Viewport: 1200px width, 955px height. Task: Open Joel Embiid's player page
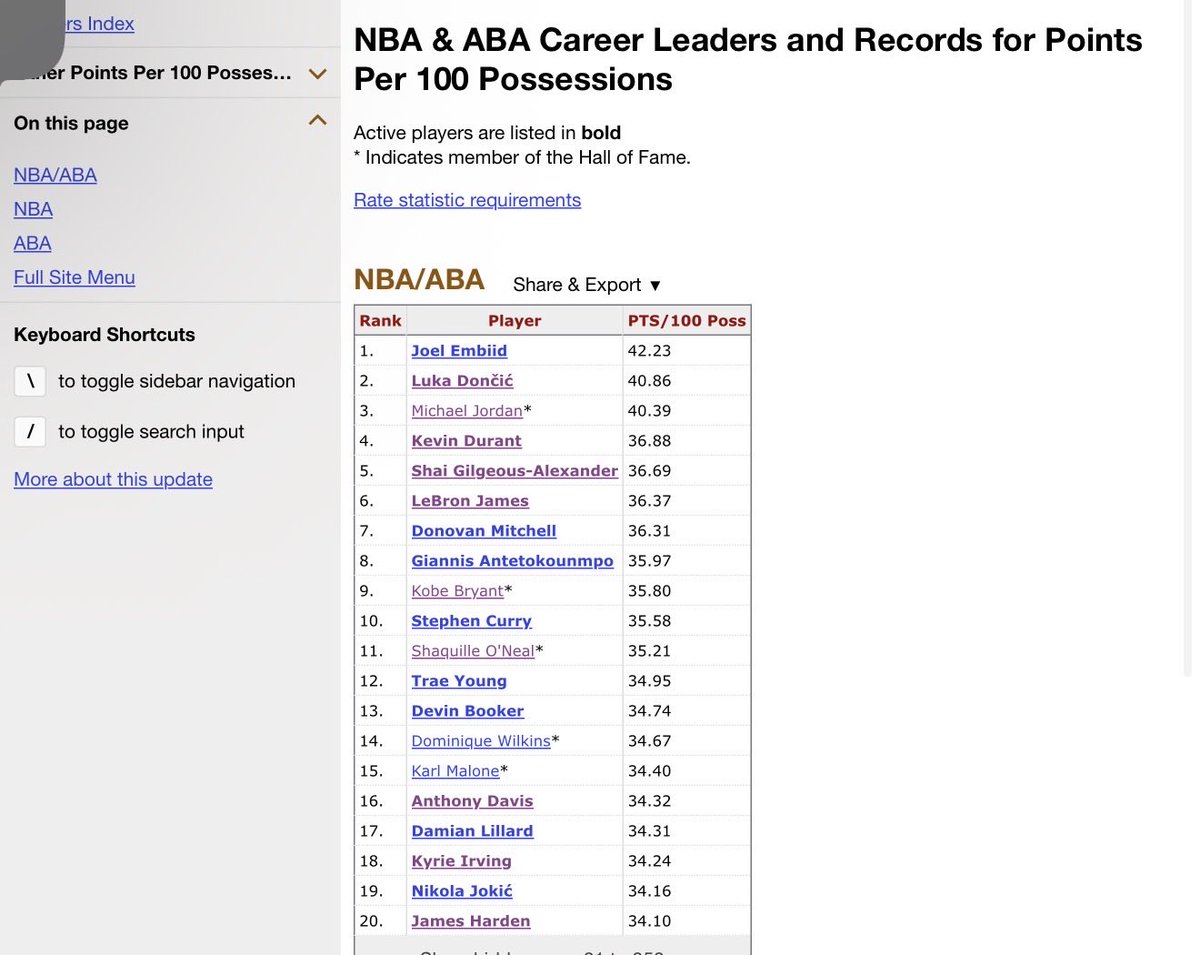click(459, 351)
